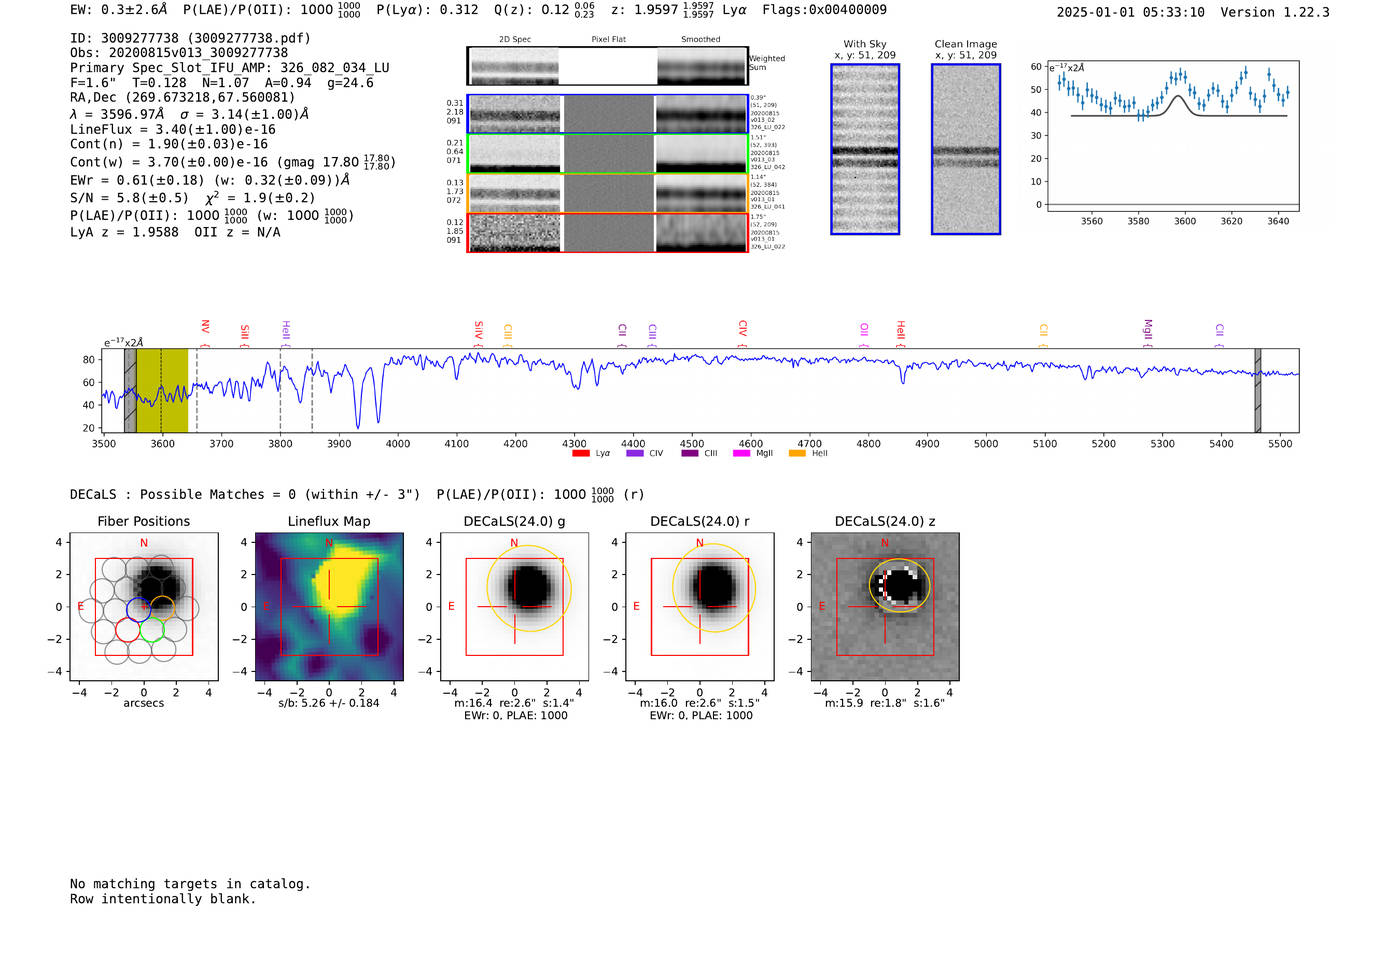Click the timestamp 2025-01-01 05:33:10
1400x953 pixels.
[x=1131, y=12]
